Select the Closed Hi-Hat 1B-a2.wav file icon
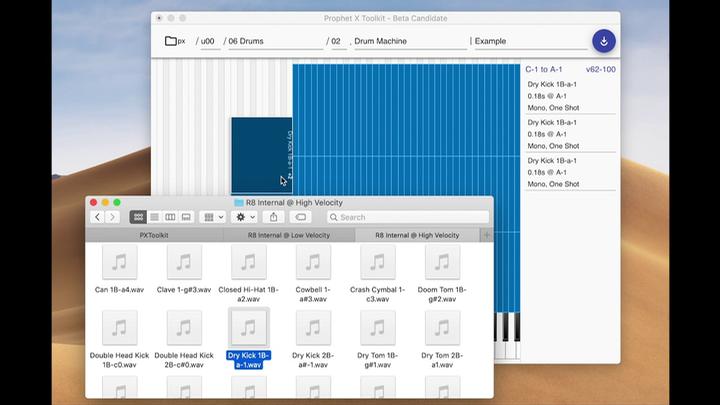 pyautogui.click(x=248, y=262)
